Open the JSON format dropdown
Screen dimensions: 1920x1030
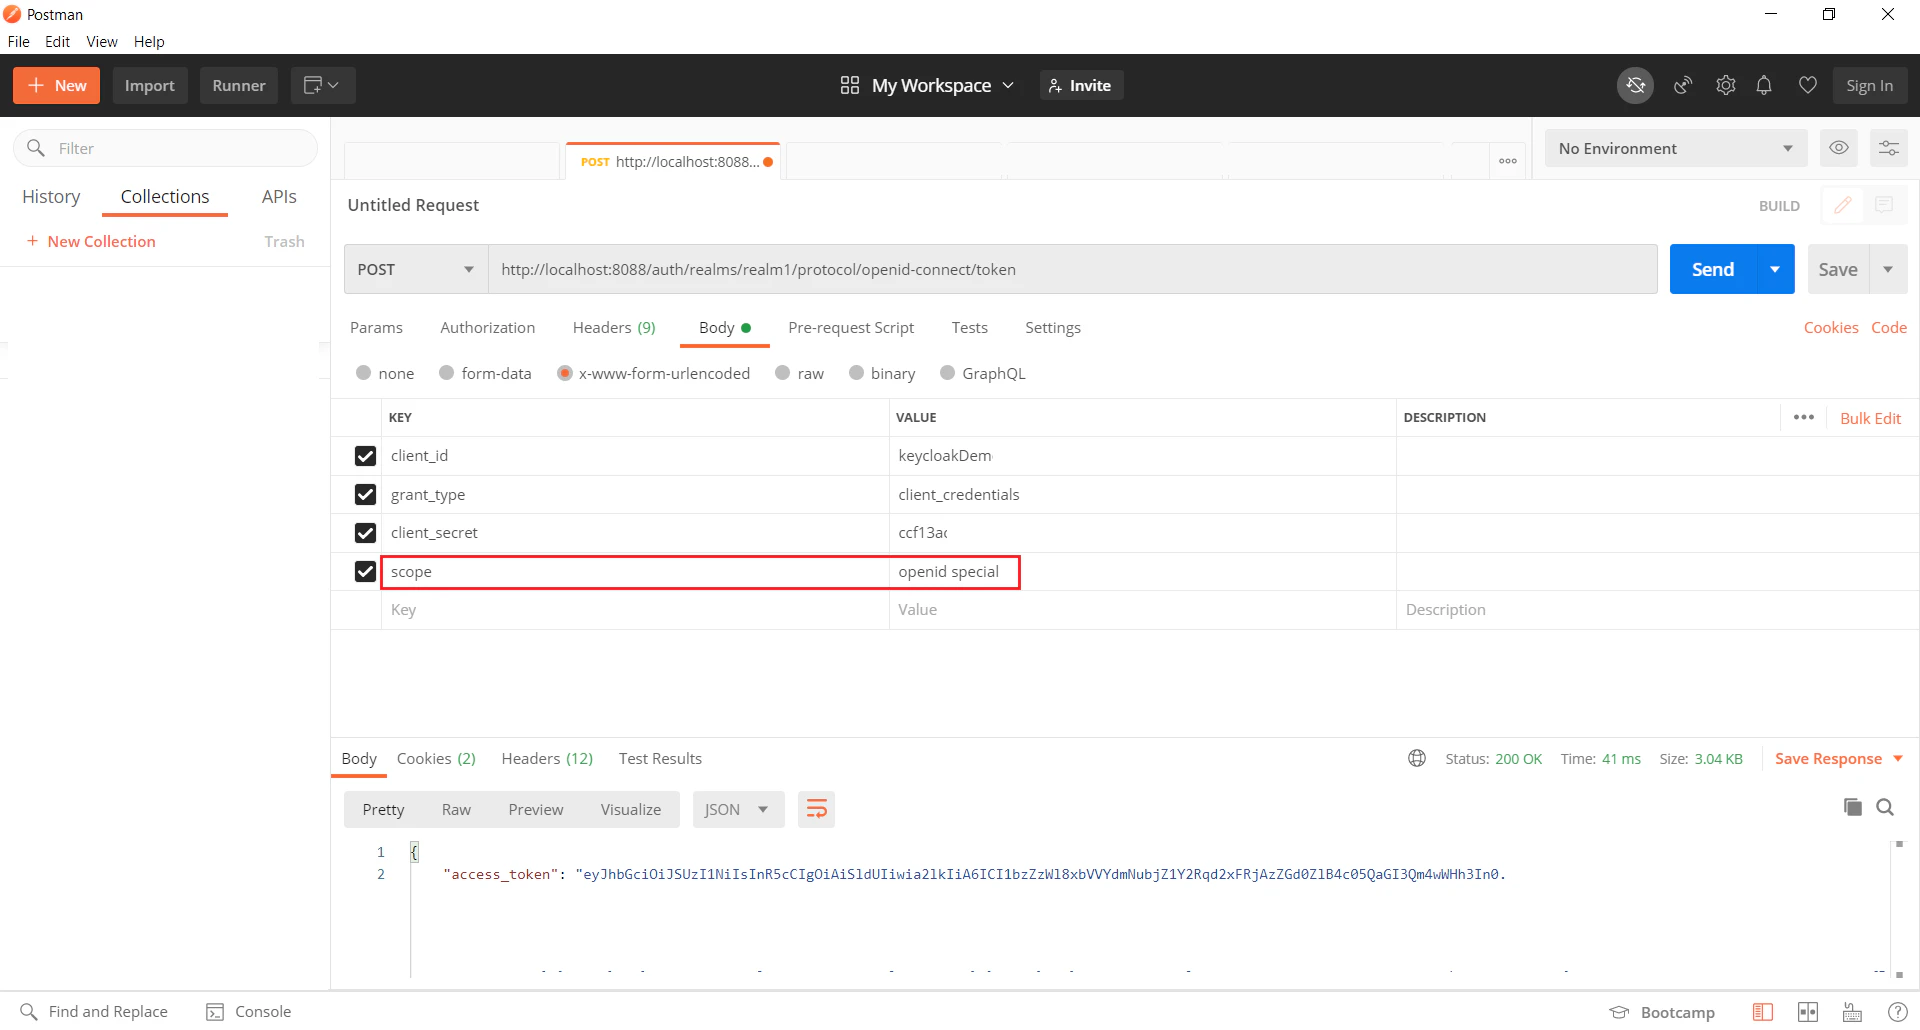point(738,809)
